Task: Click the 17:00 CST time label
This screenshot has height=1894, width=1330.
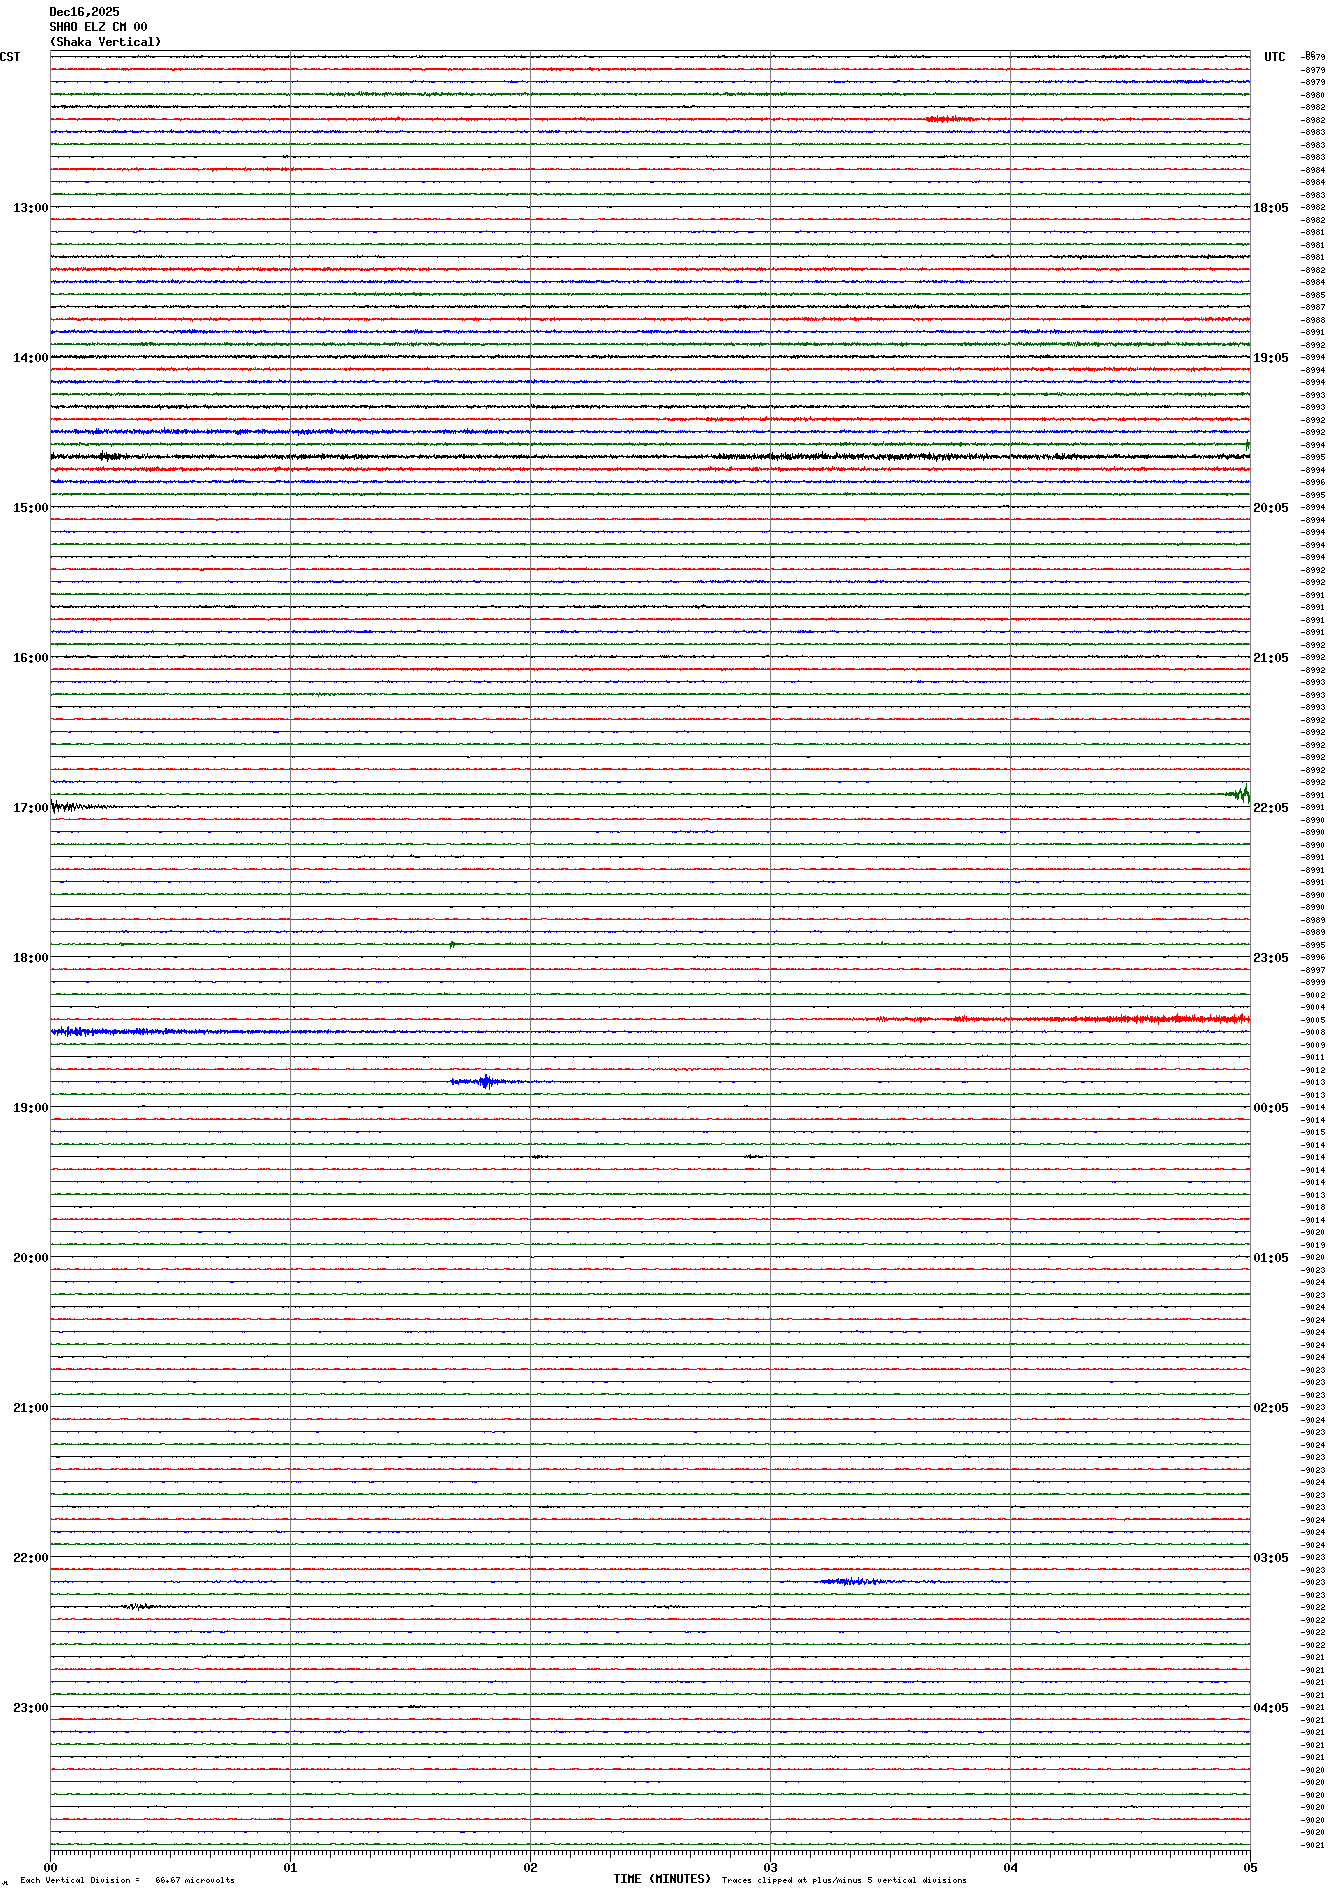Action: 30,808
